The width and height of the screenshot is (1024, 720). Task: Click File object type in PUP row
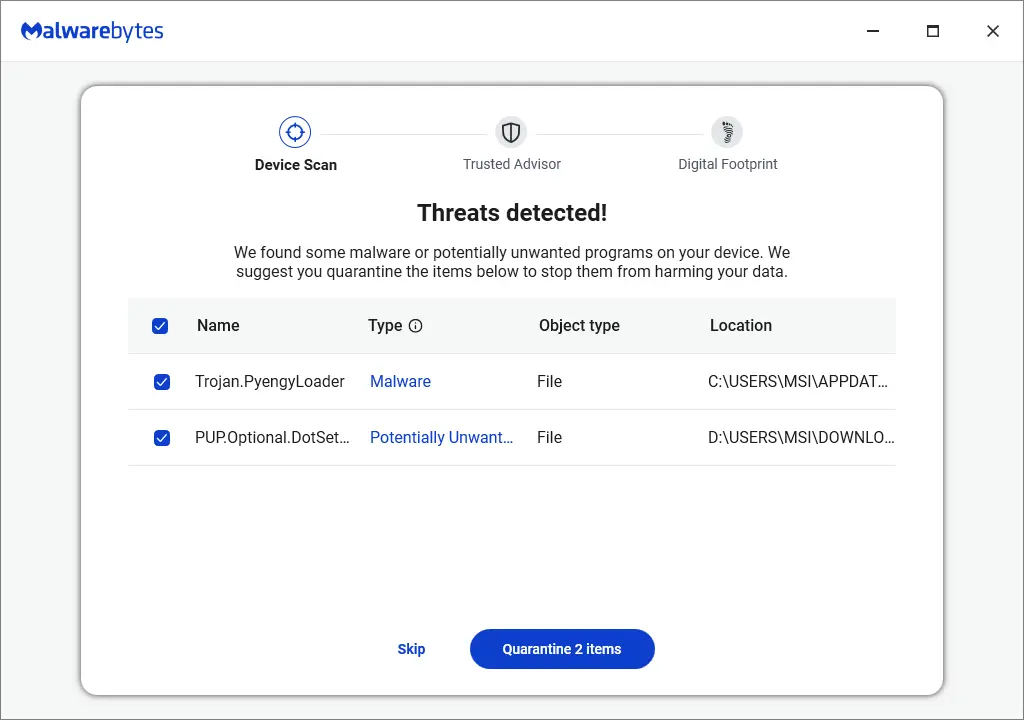click(x=549, y=438)
